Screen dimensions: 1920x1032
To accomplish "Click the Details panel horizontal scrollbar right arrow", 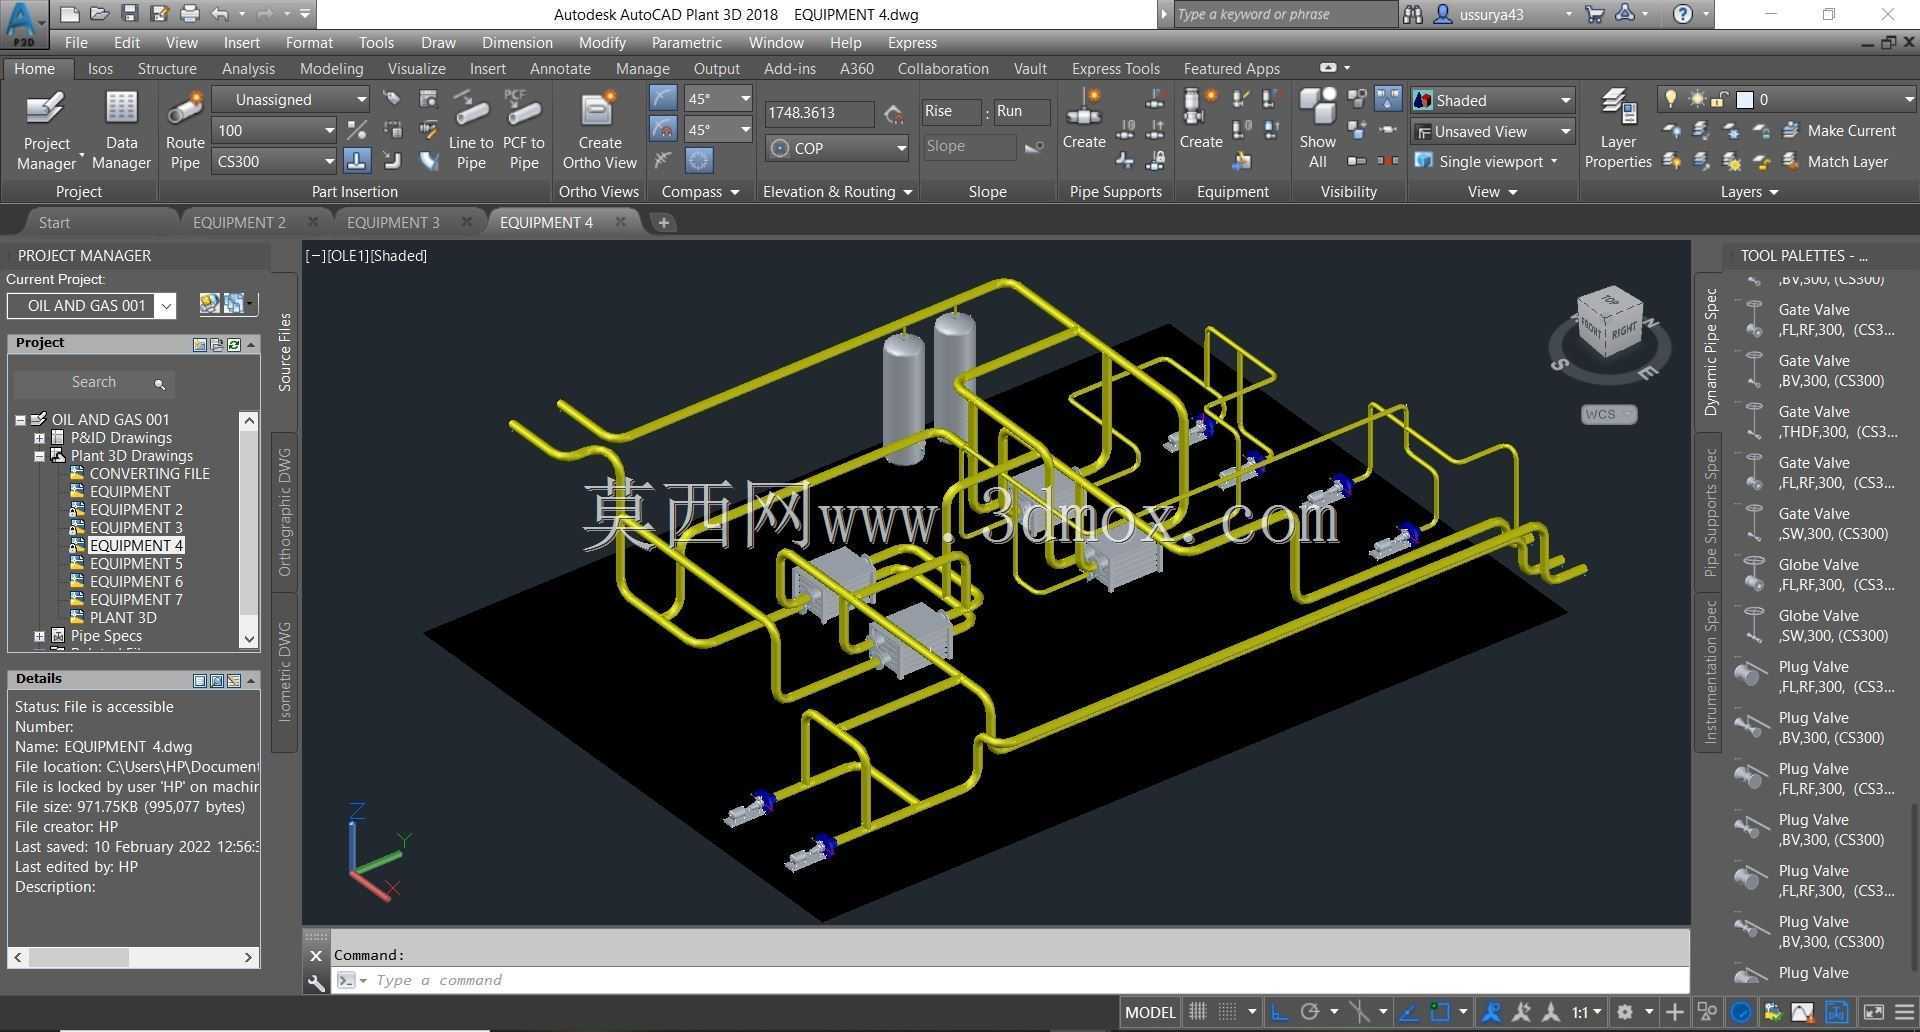I will click(248, 957).
